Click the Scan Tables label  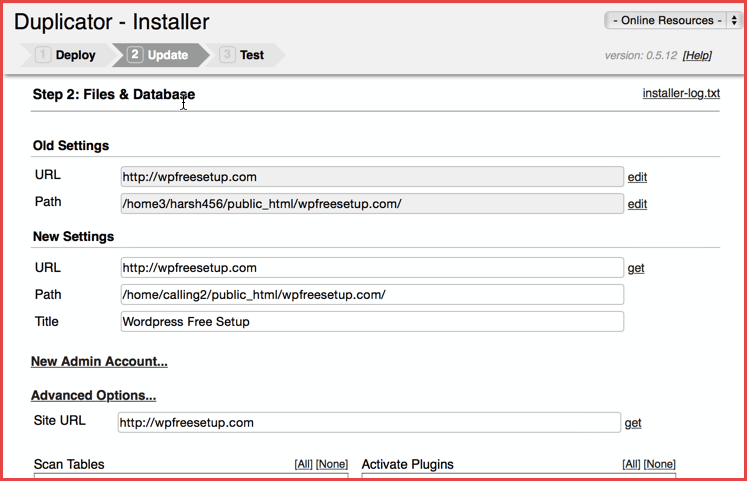pos(69,464)
